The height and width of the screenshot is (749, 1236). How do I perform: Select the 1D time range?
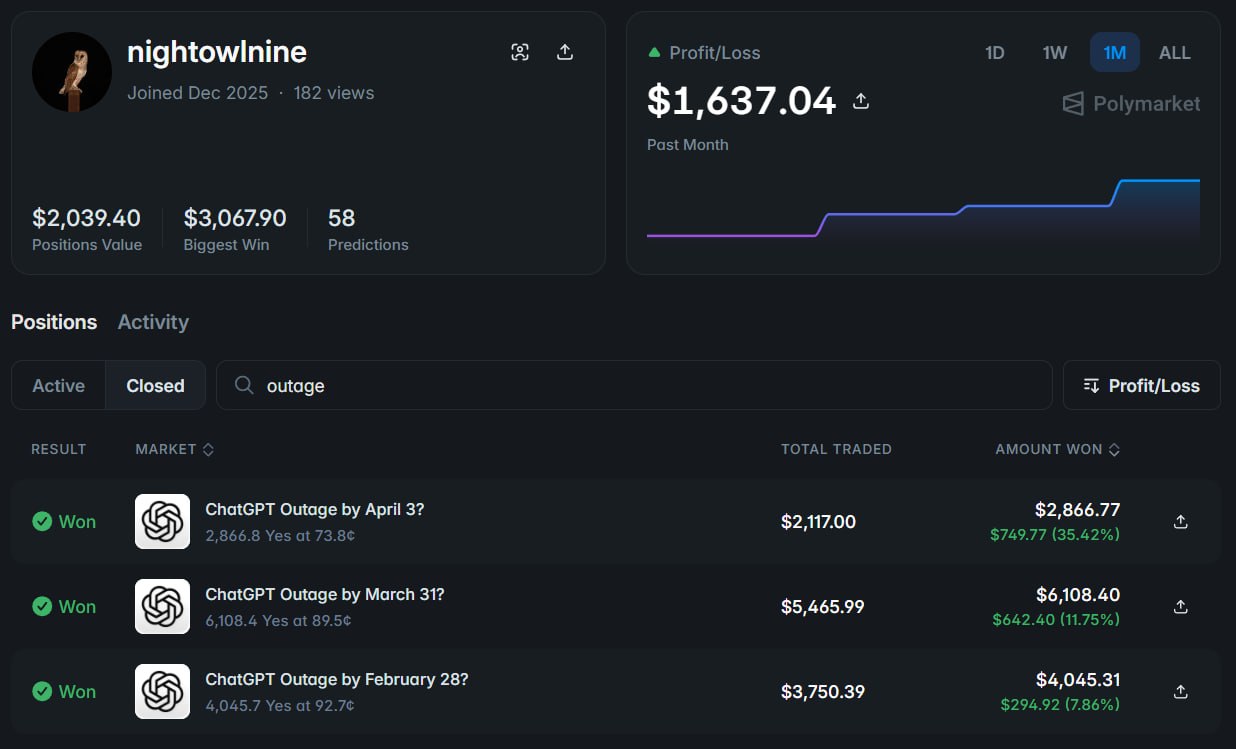pyautogui.click(x=994, y=53)
